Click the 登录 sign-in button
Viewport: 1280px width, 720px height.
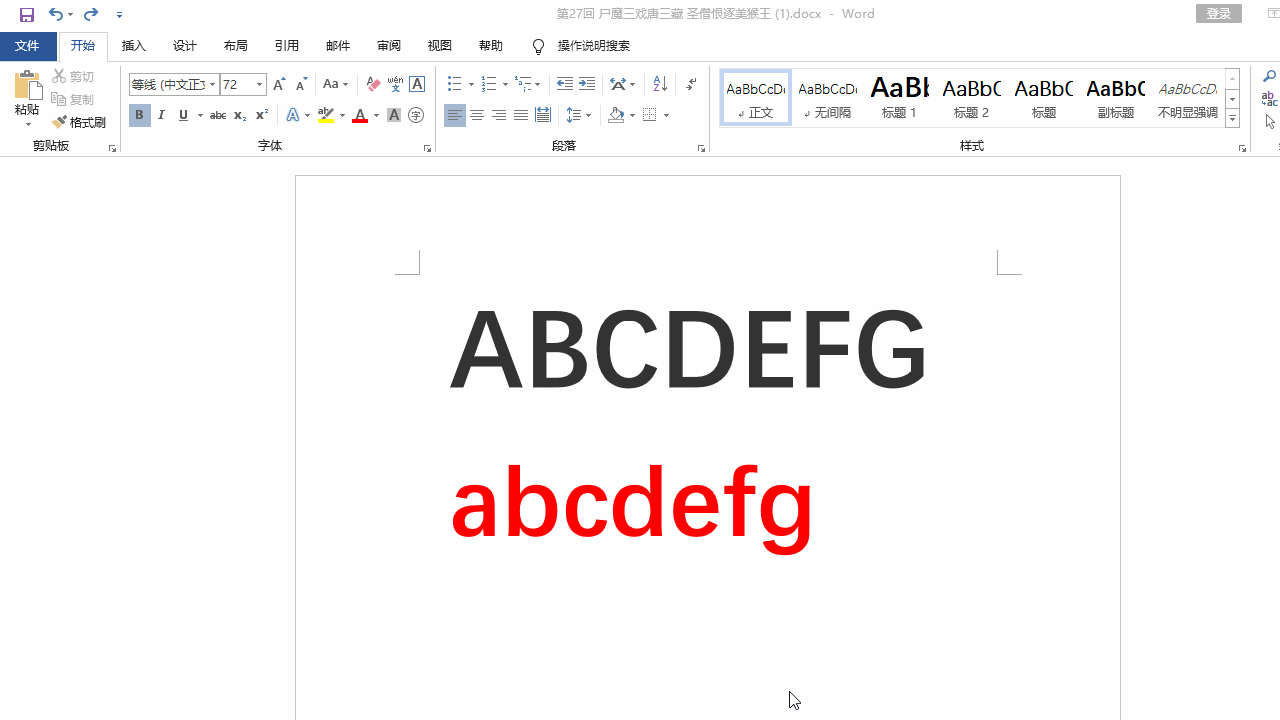coord(1219,14)
